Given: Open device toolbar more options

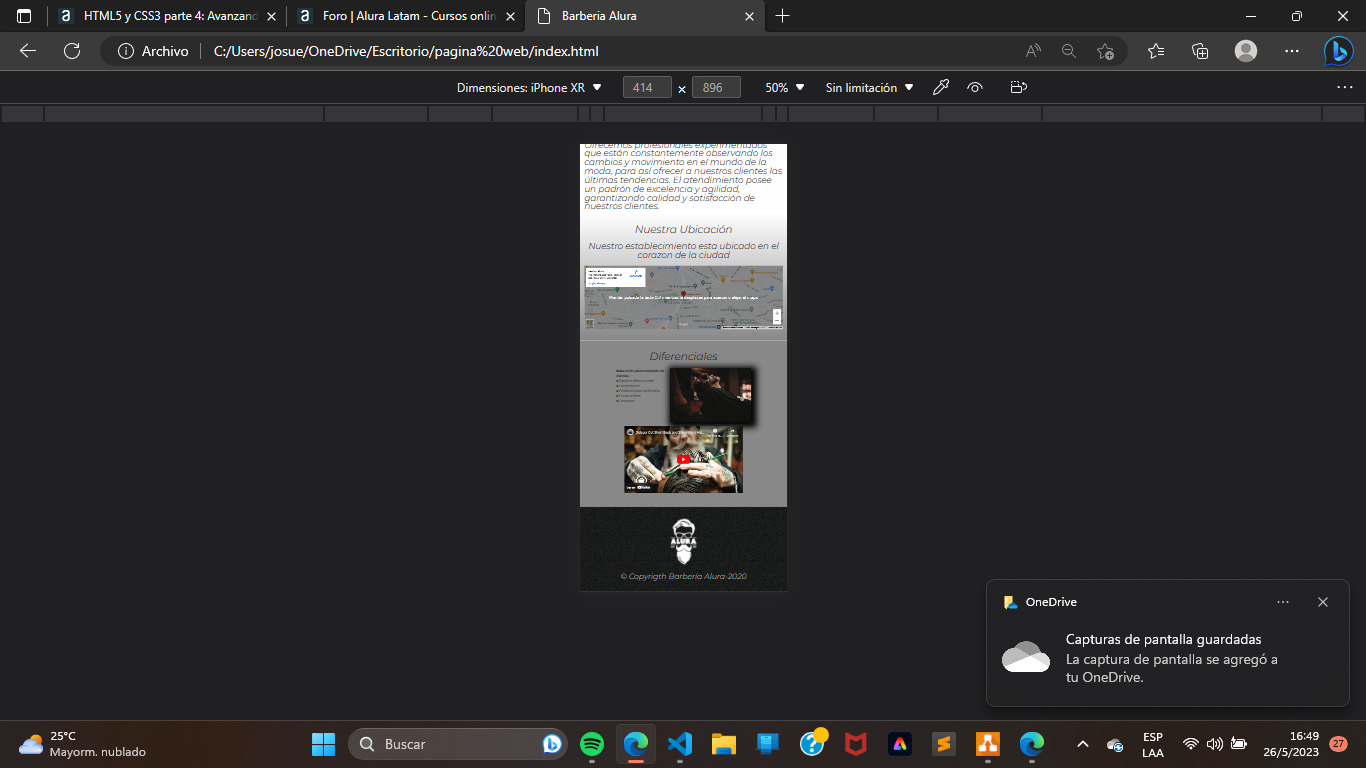Looking at the screenshot, I should [x=1344, y=87].
